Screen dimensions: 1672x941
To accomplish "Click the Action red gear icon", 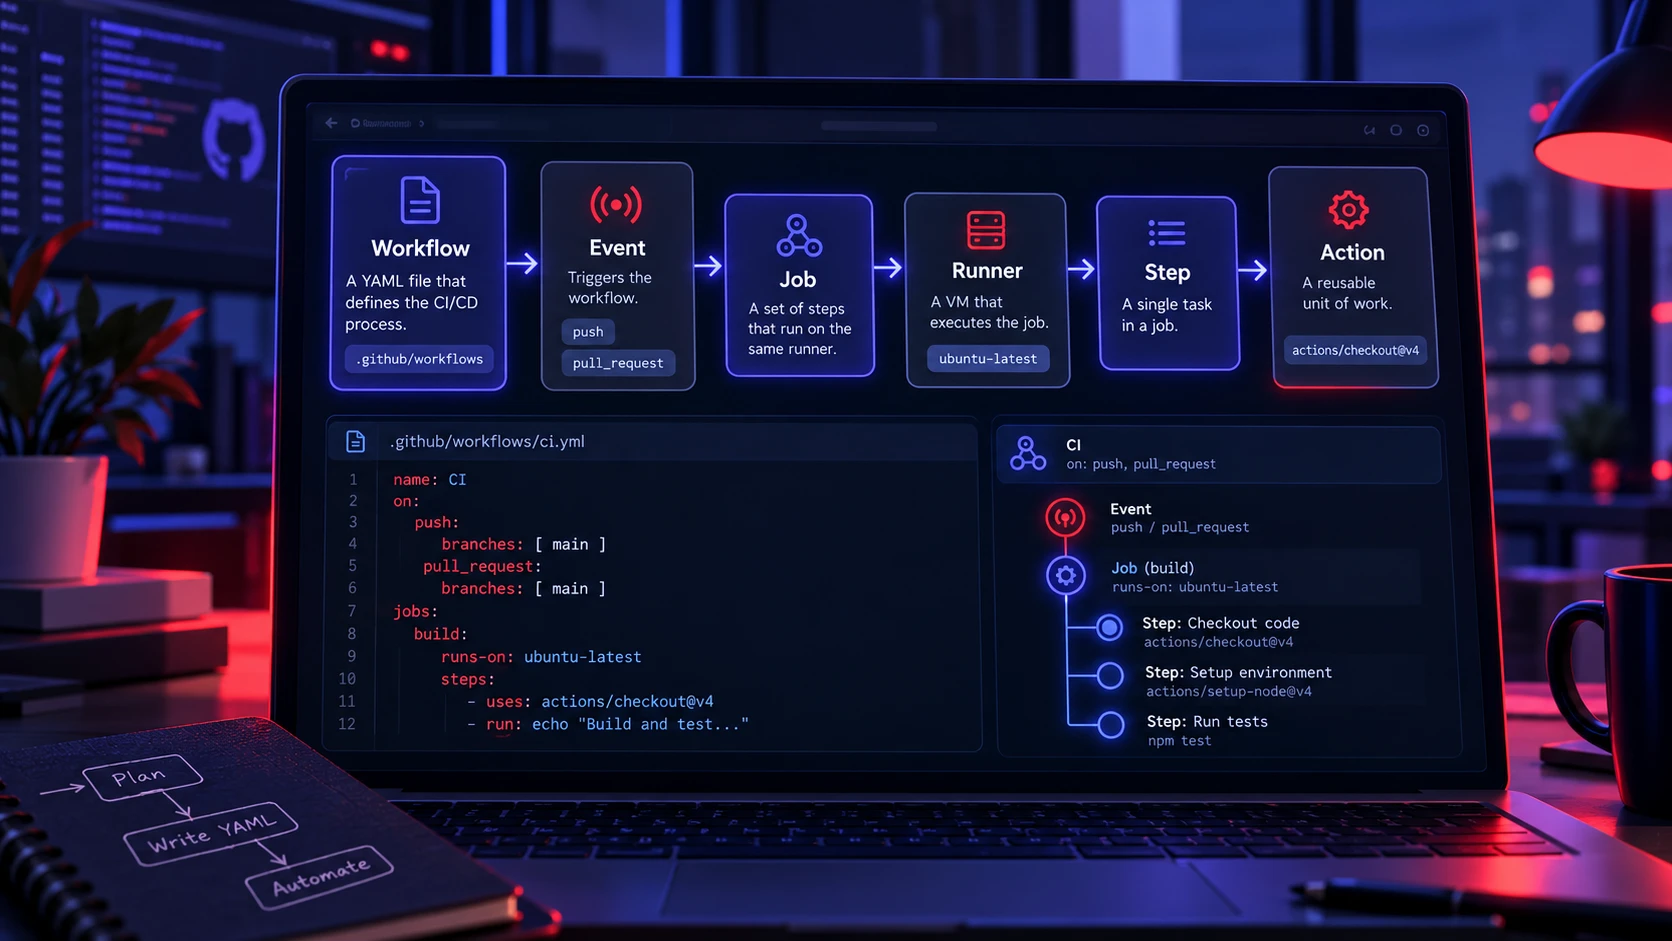I will tap(1348, 210).
